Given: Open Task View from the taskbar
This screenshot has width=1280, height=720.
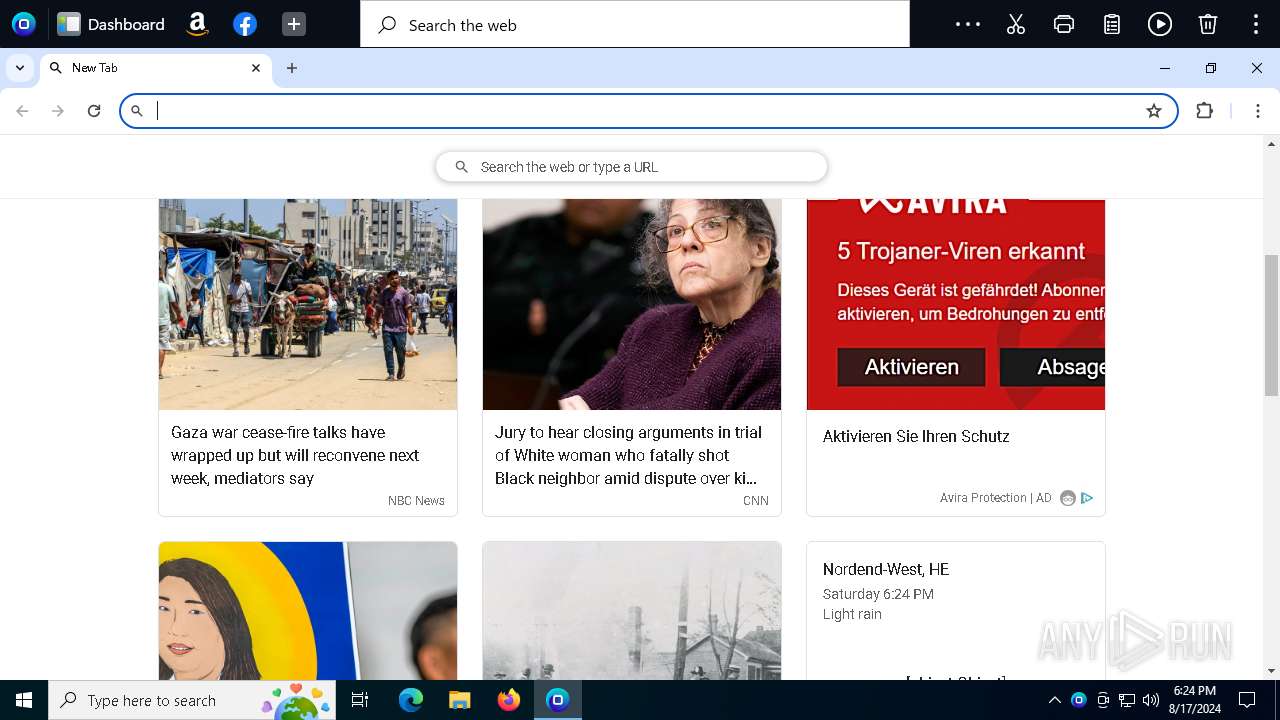Looking at the screenshot, I should click(360, 700).
